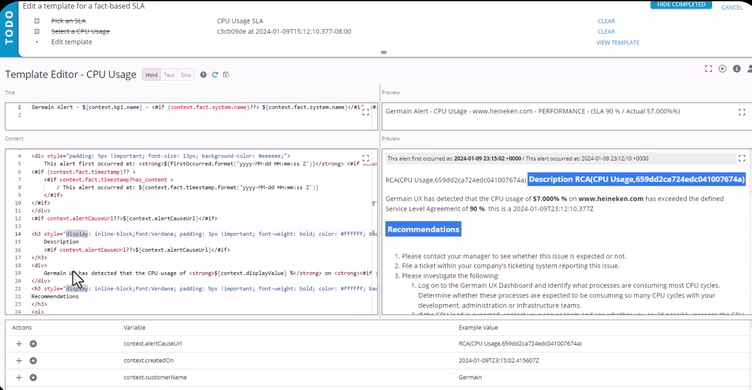This screenshot has width=752, height=390.
Task: Toggle the Pick an SLA completed checkbox
Action: click(x=37, y=21)
